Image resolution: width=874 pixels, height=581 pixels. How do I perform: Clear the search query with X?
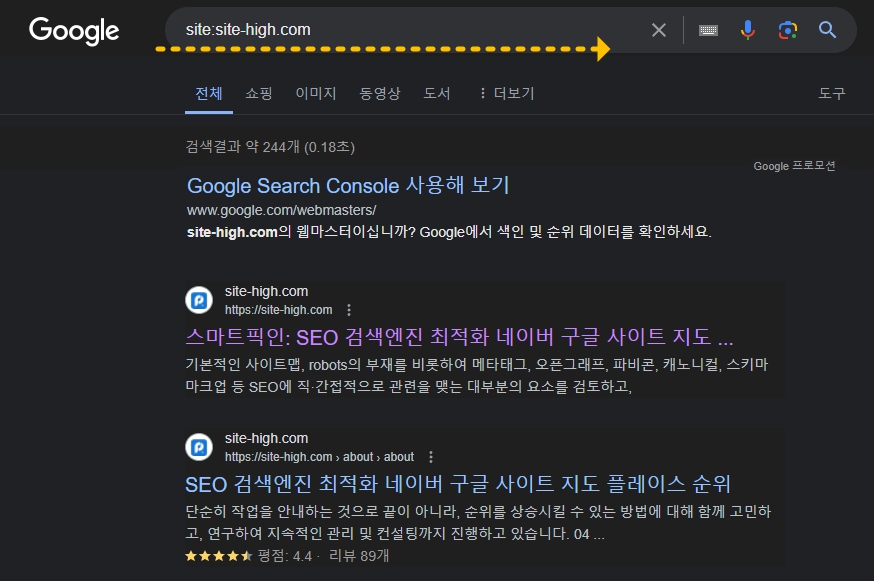coord(659,30)
